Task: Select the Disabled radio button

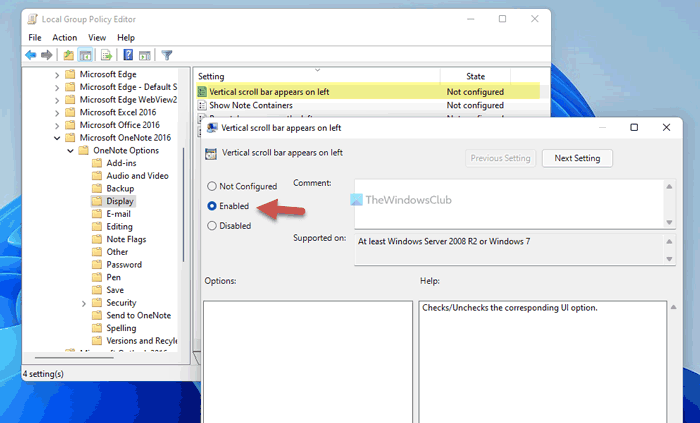Action: tap(212, 226)
